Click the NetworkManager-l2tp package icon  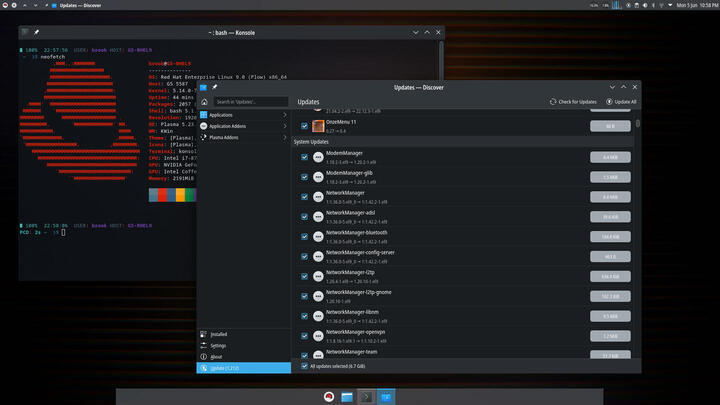[x=318, y=276]
